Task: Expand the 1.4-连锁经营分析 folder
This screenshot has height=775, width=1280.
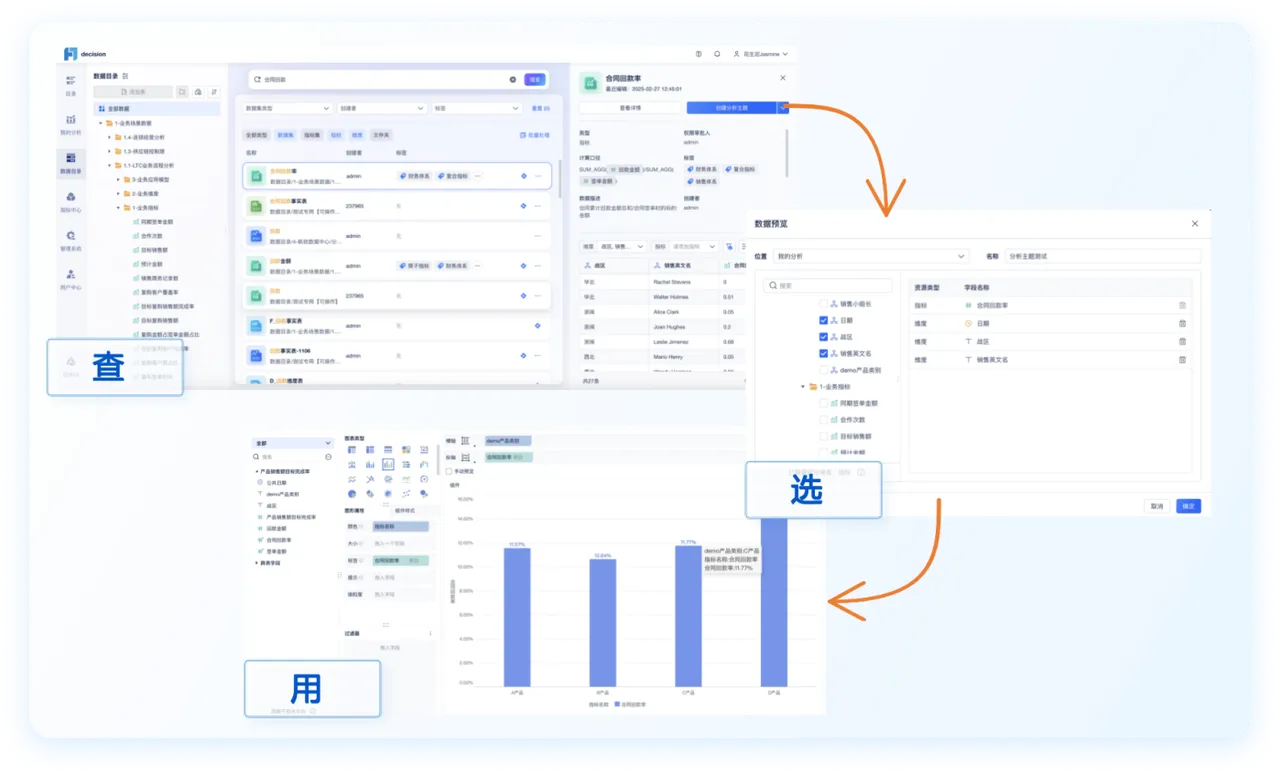Action: pos(109,137)
